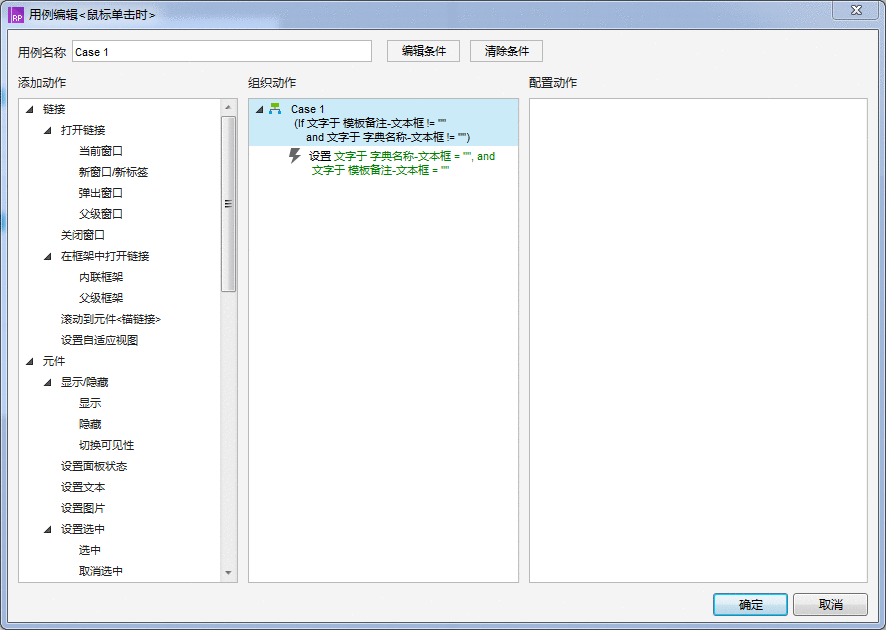Select 滚动到元件<锚链接> action

click(x=111, y=319)
